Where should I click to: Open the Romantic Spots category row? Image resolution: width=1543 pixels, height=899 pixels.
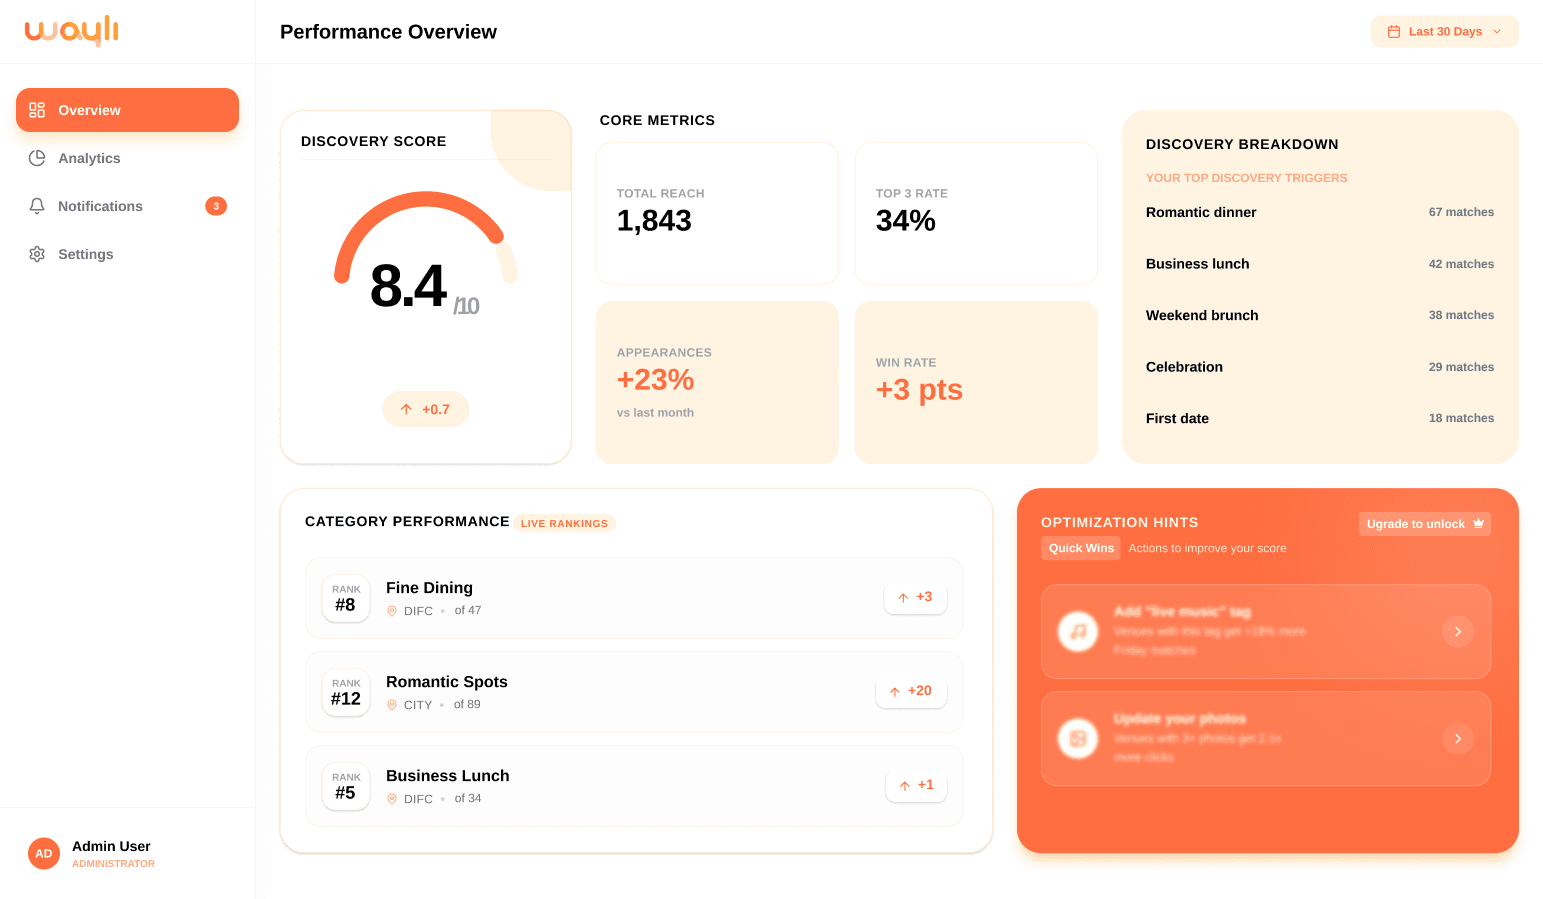(634, 692)
